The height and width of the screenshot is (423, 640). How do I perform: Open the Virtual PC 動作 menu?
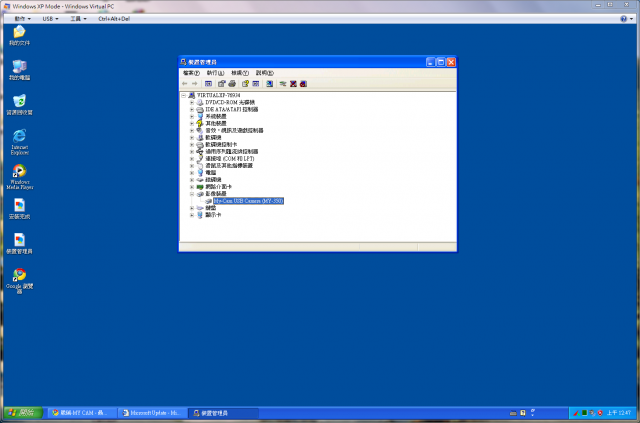22,19
